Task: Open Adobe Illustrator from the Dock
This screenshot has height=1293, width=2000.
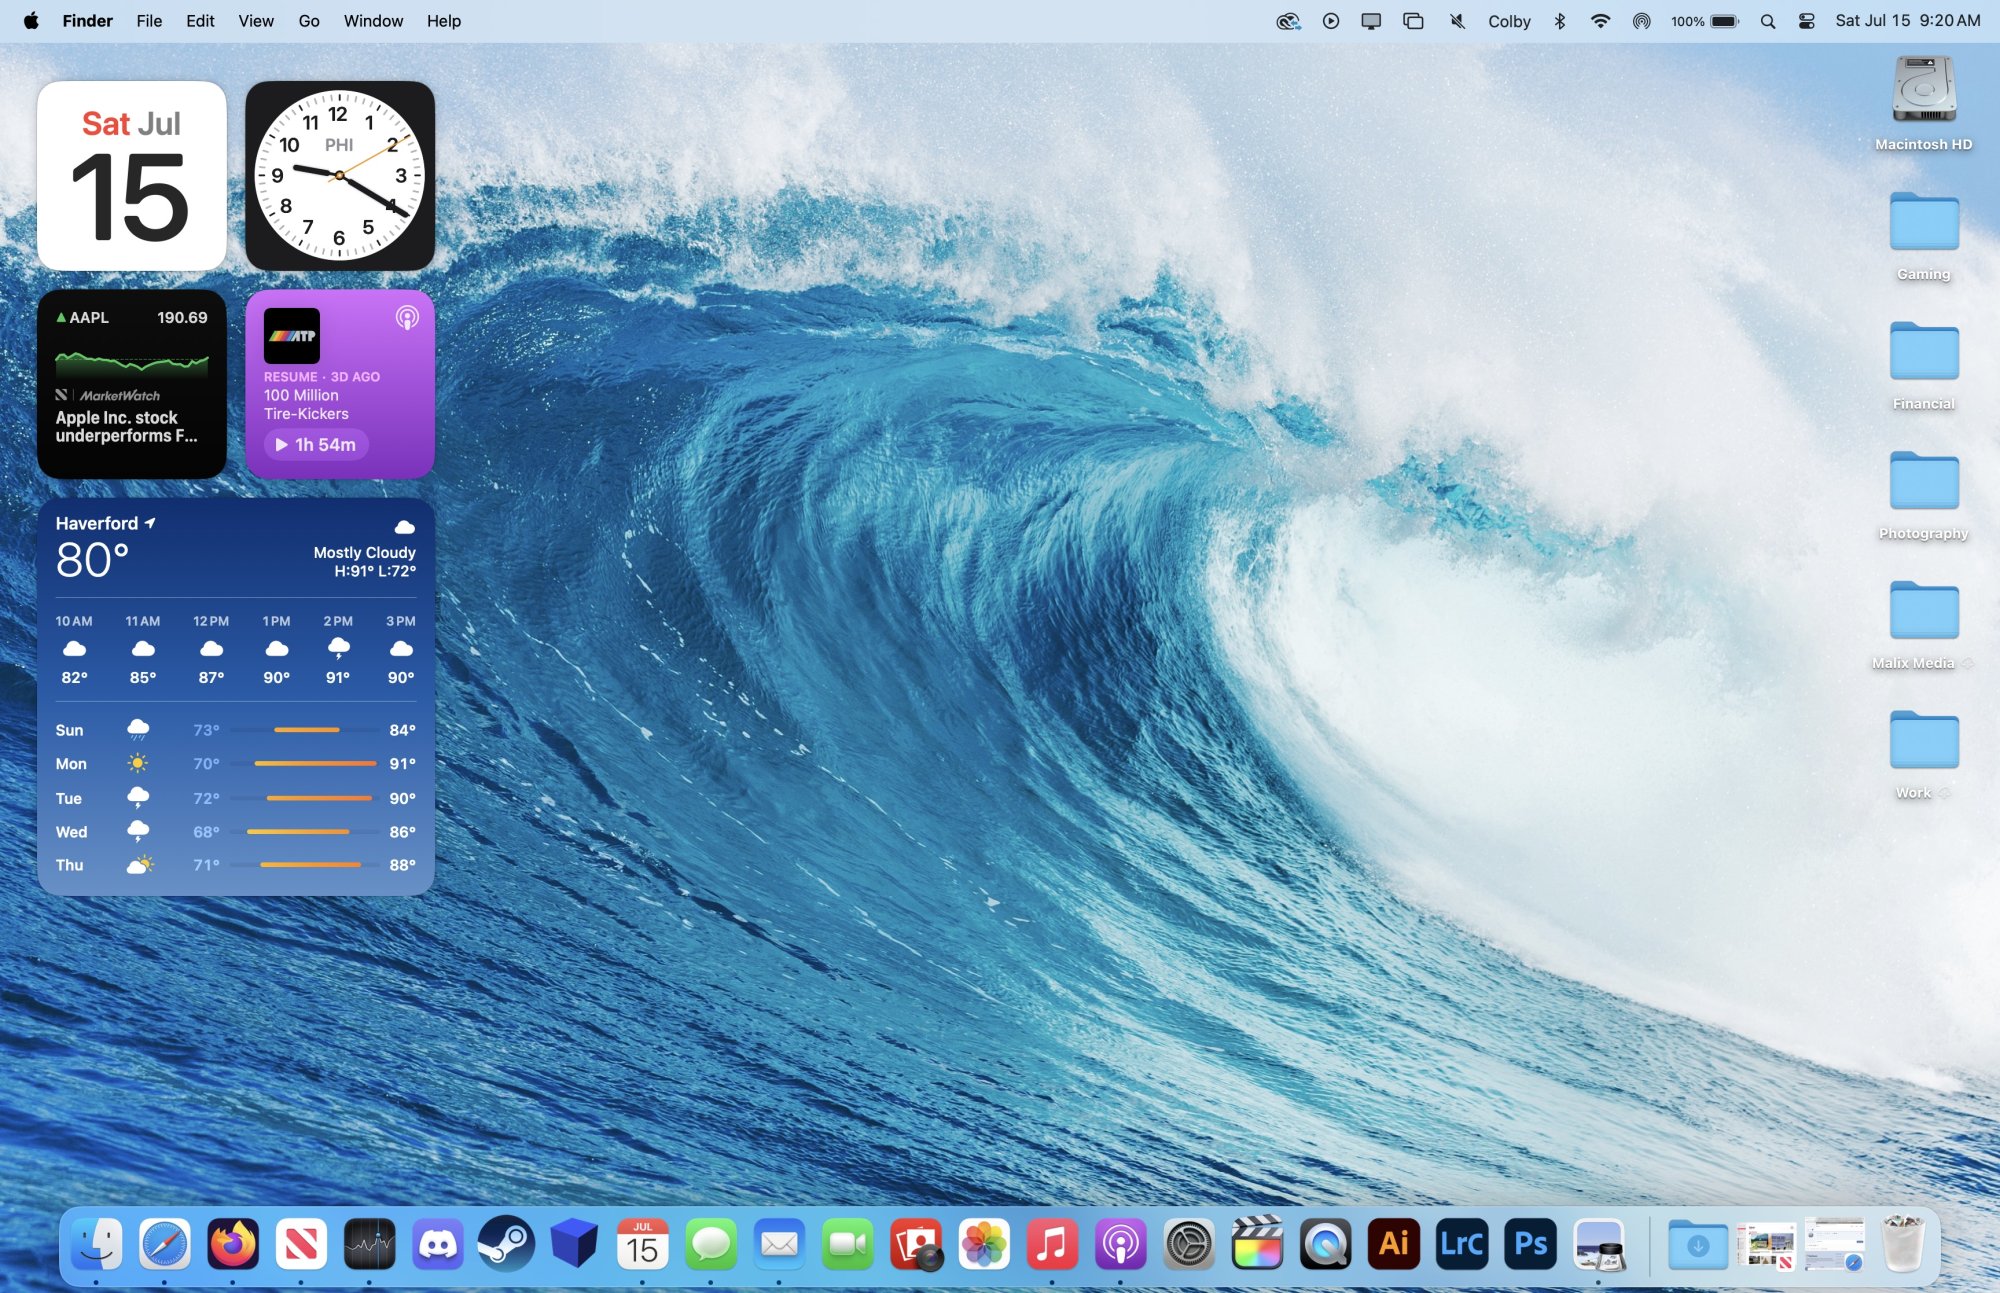Action: (1393, 1244)
